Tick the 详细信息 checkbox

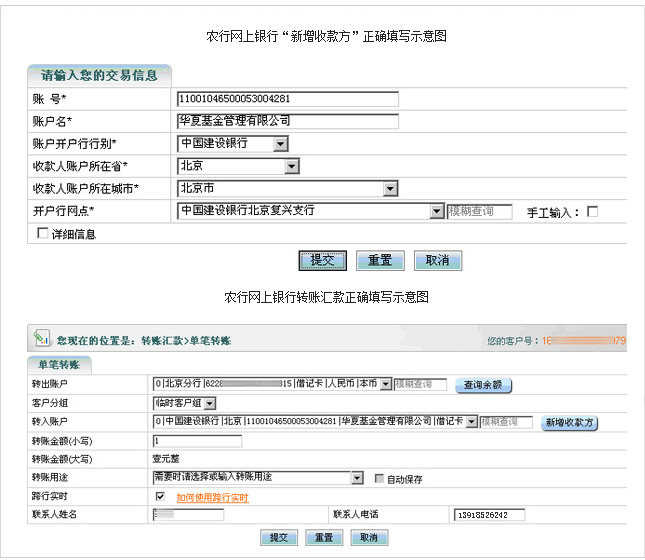pos(42,233)
